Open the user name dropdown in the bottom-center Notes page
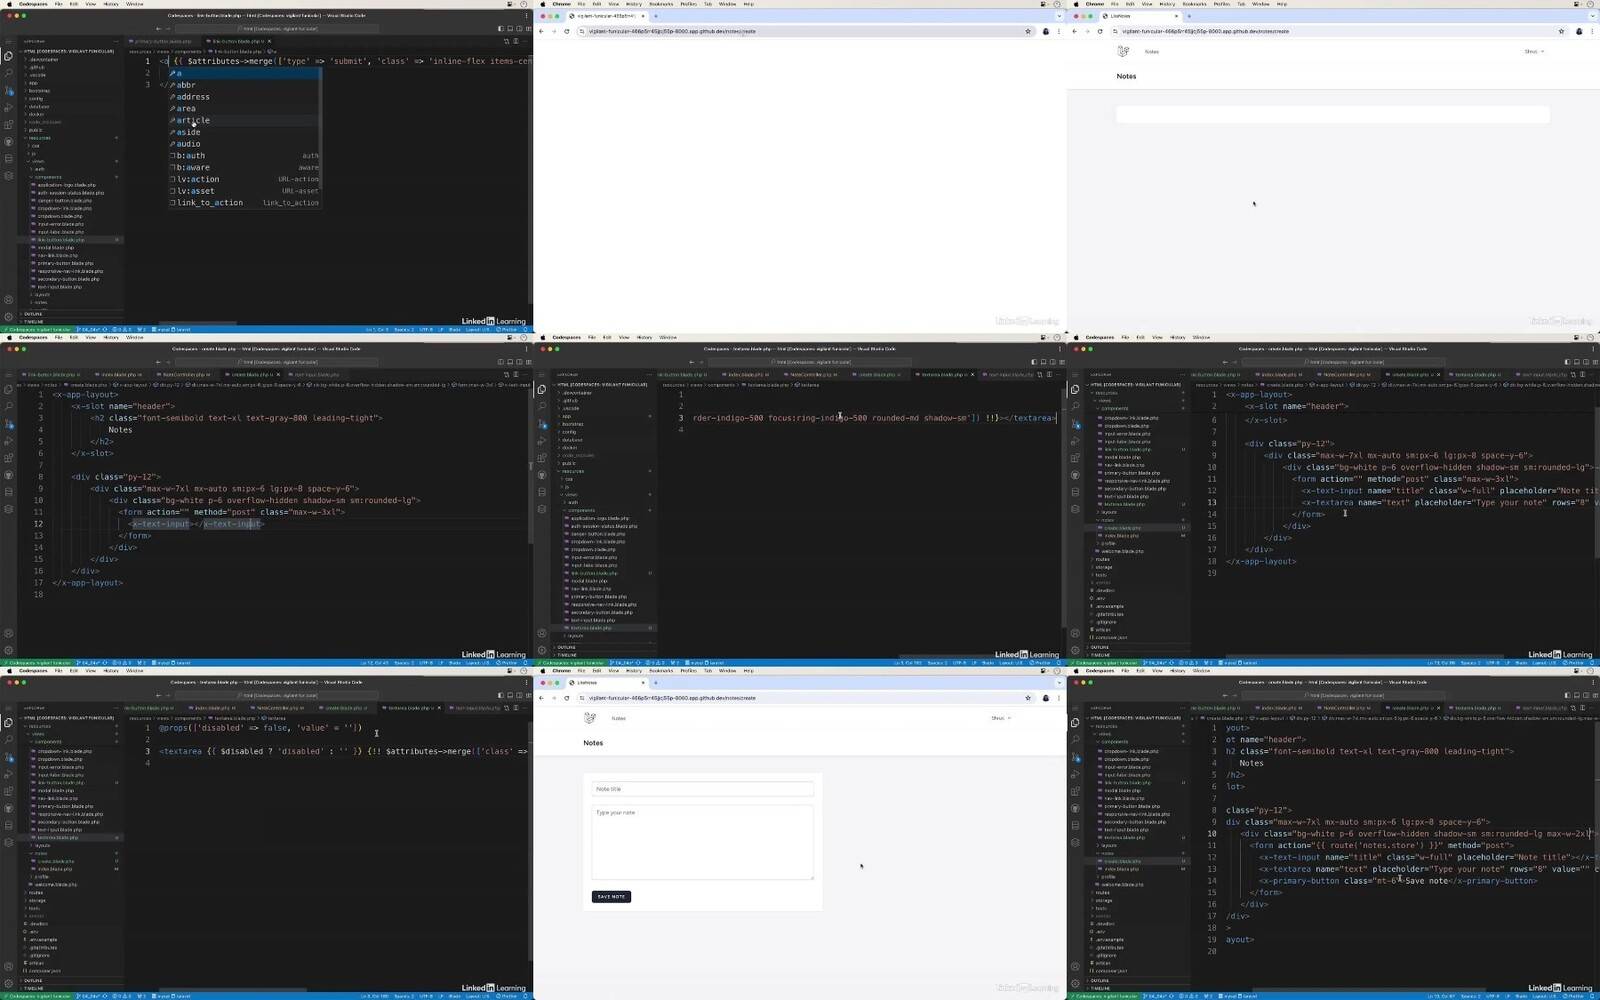This screenshot has width=1600, height=1000. (x=1001, y=718)
